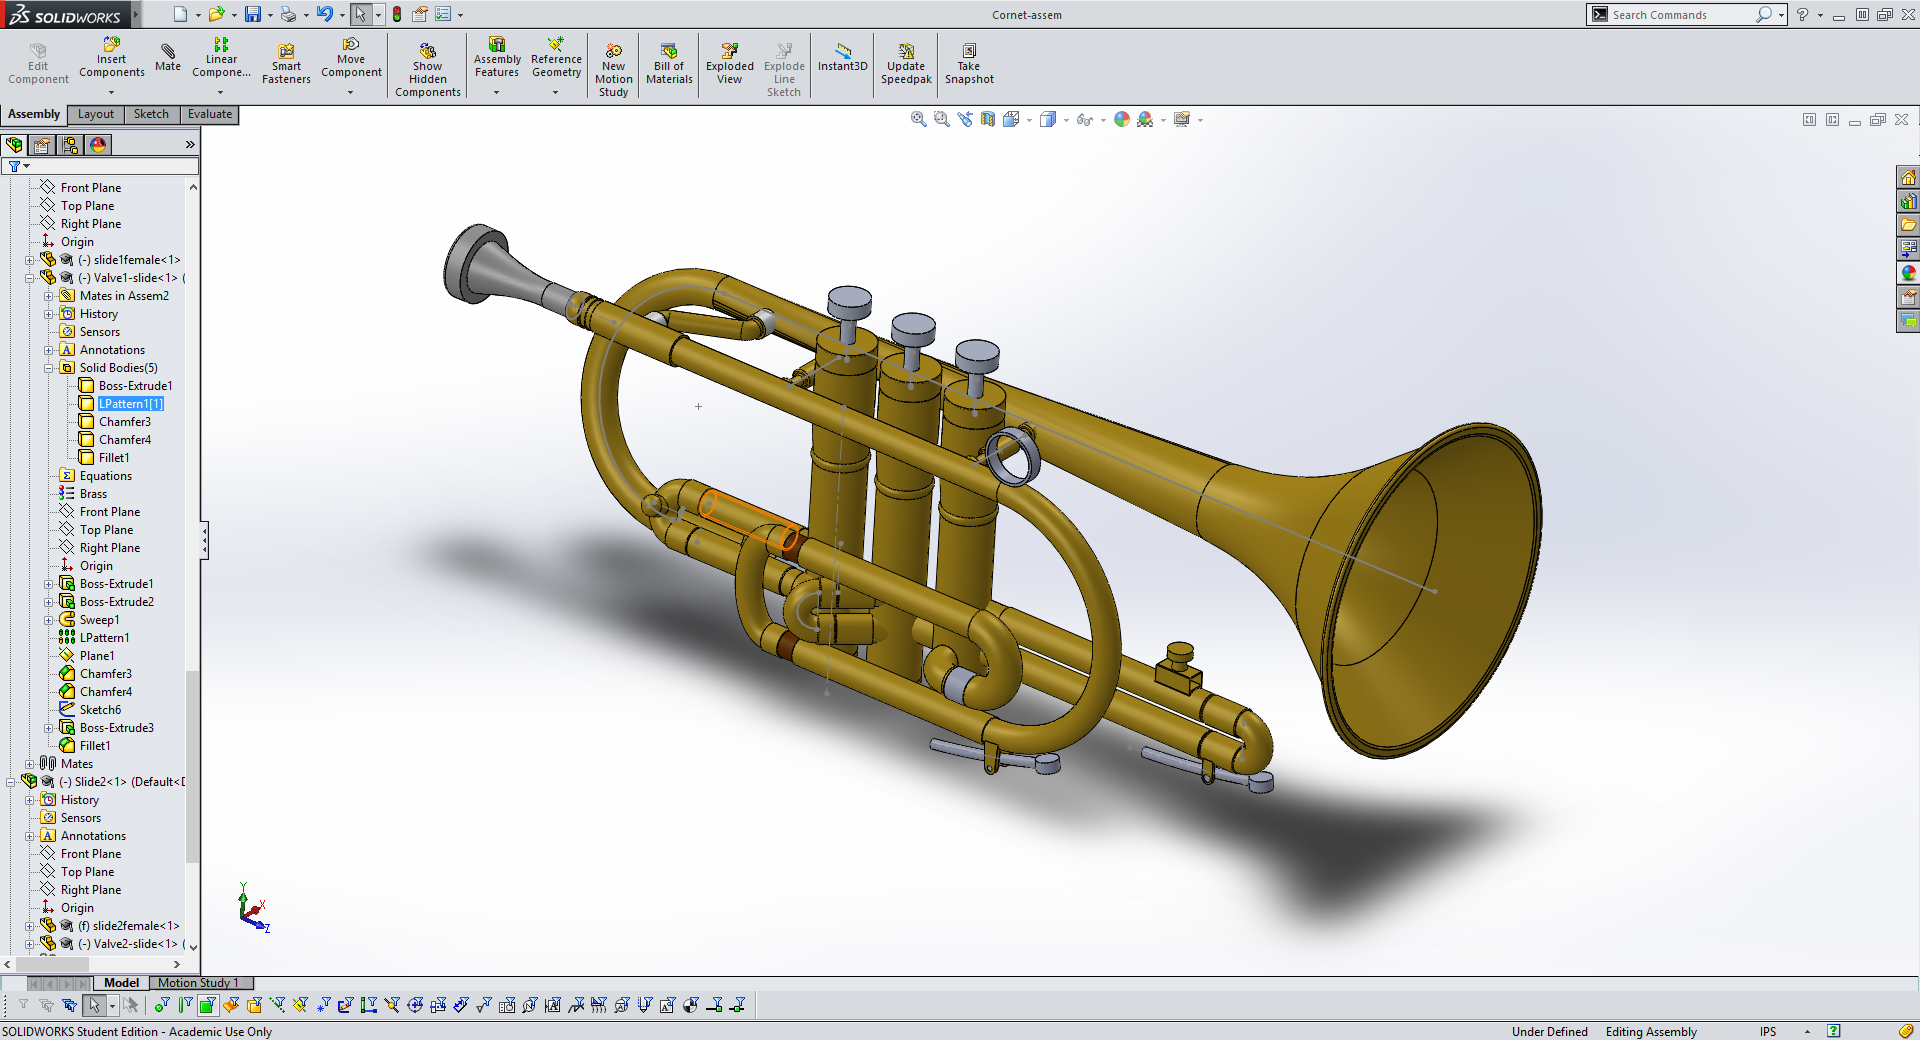Image resolution: width=1920 pixels, height=1040 pixels.
Task: Expand the slide1female<1> component
Action: tap(29, 260)
